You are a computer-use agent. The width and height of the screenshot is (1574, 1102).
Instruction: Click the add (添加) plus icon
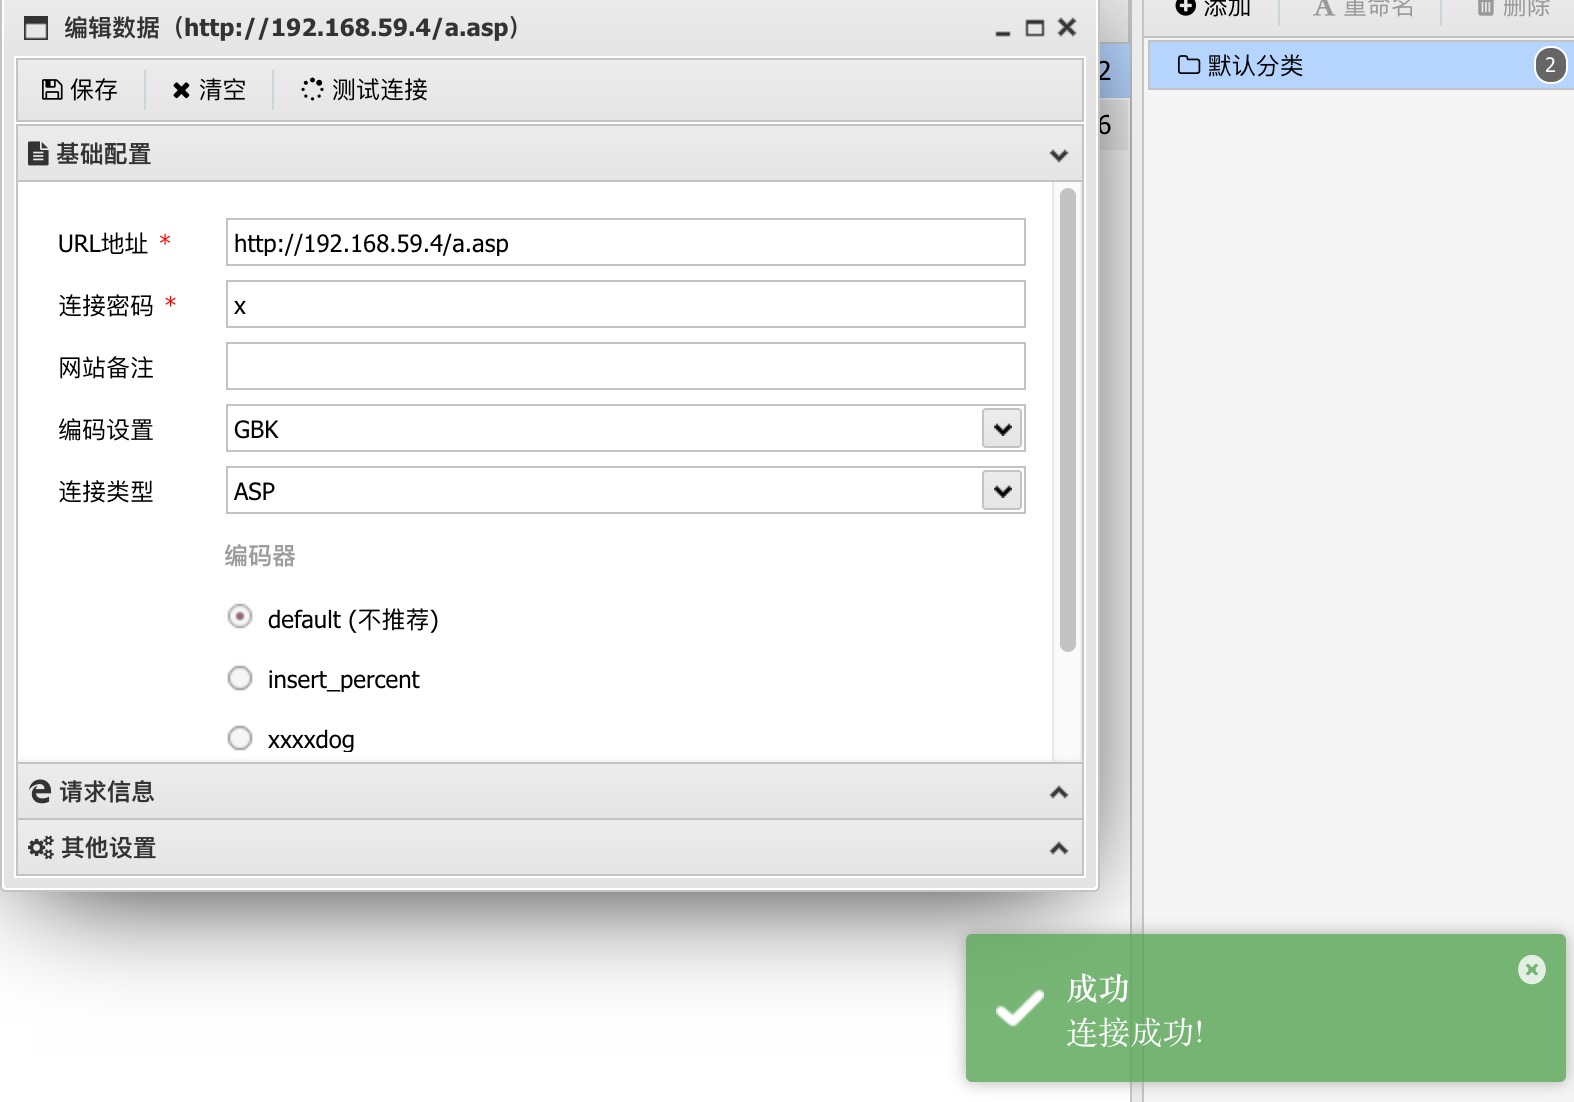tap(1185, 8)
